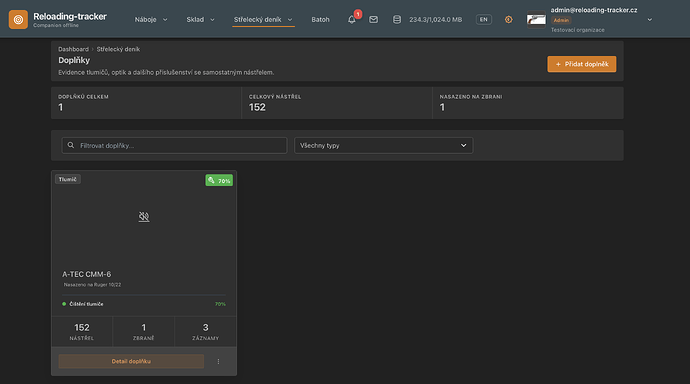The width and height of the screenshot is (690, 384).
Task: Open the notifications bell
Action: [x=352, y=19]
